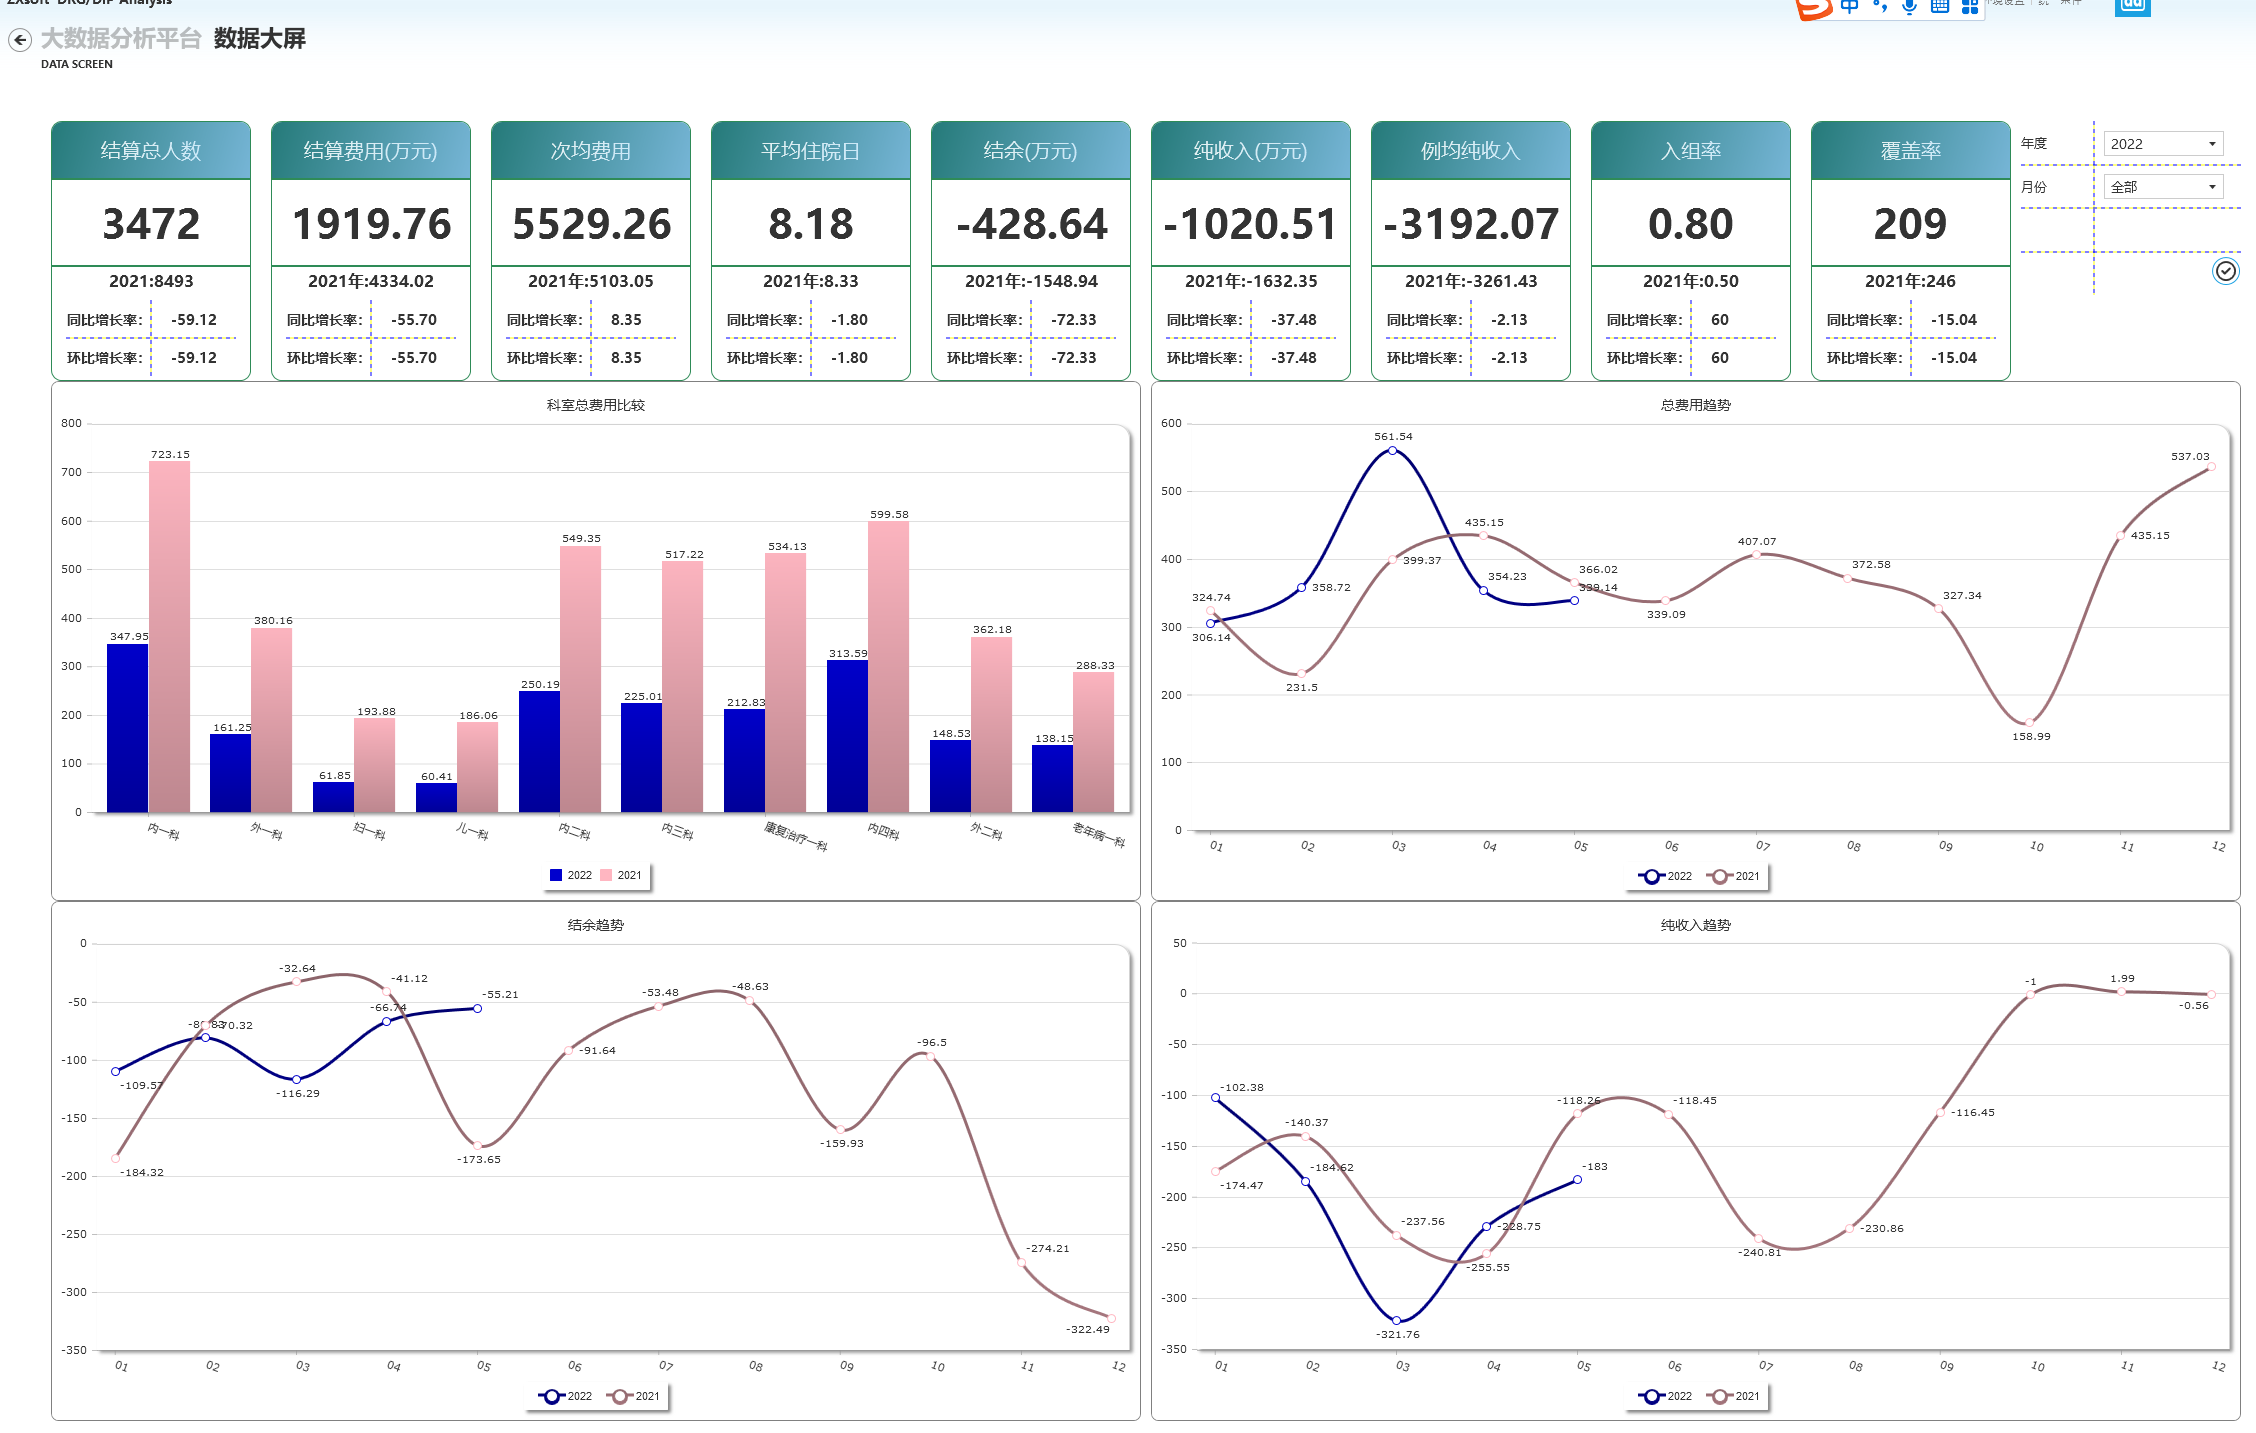2256x1433 pixels.
Task: Click the 外一科 2021 bar labeled 380.16
Action: point(271,720)
